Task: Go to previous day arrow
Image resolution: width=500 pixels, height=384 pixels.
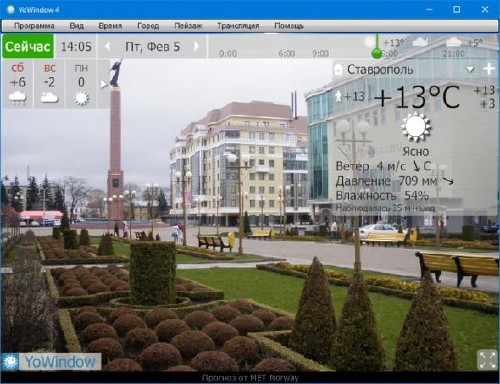Action: click(x=107, y=46)
